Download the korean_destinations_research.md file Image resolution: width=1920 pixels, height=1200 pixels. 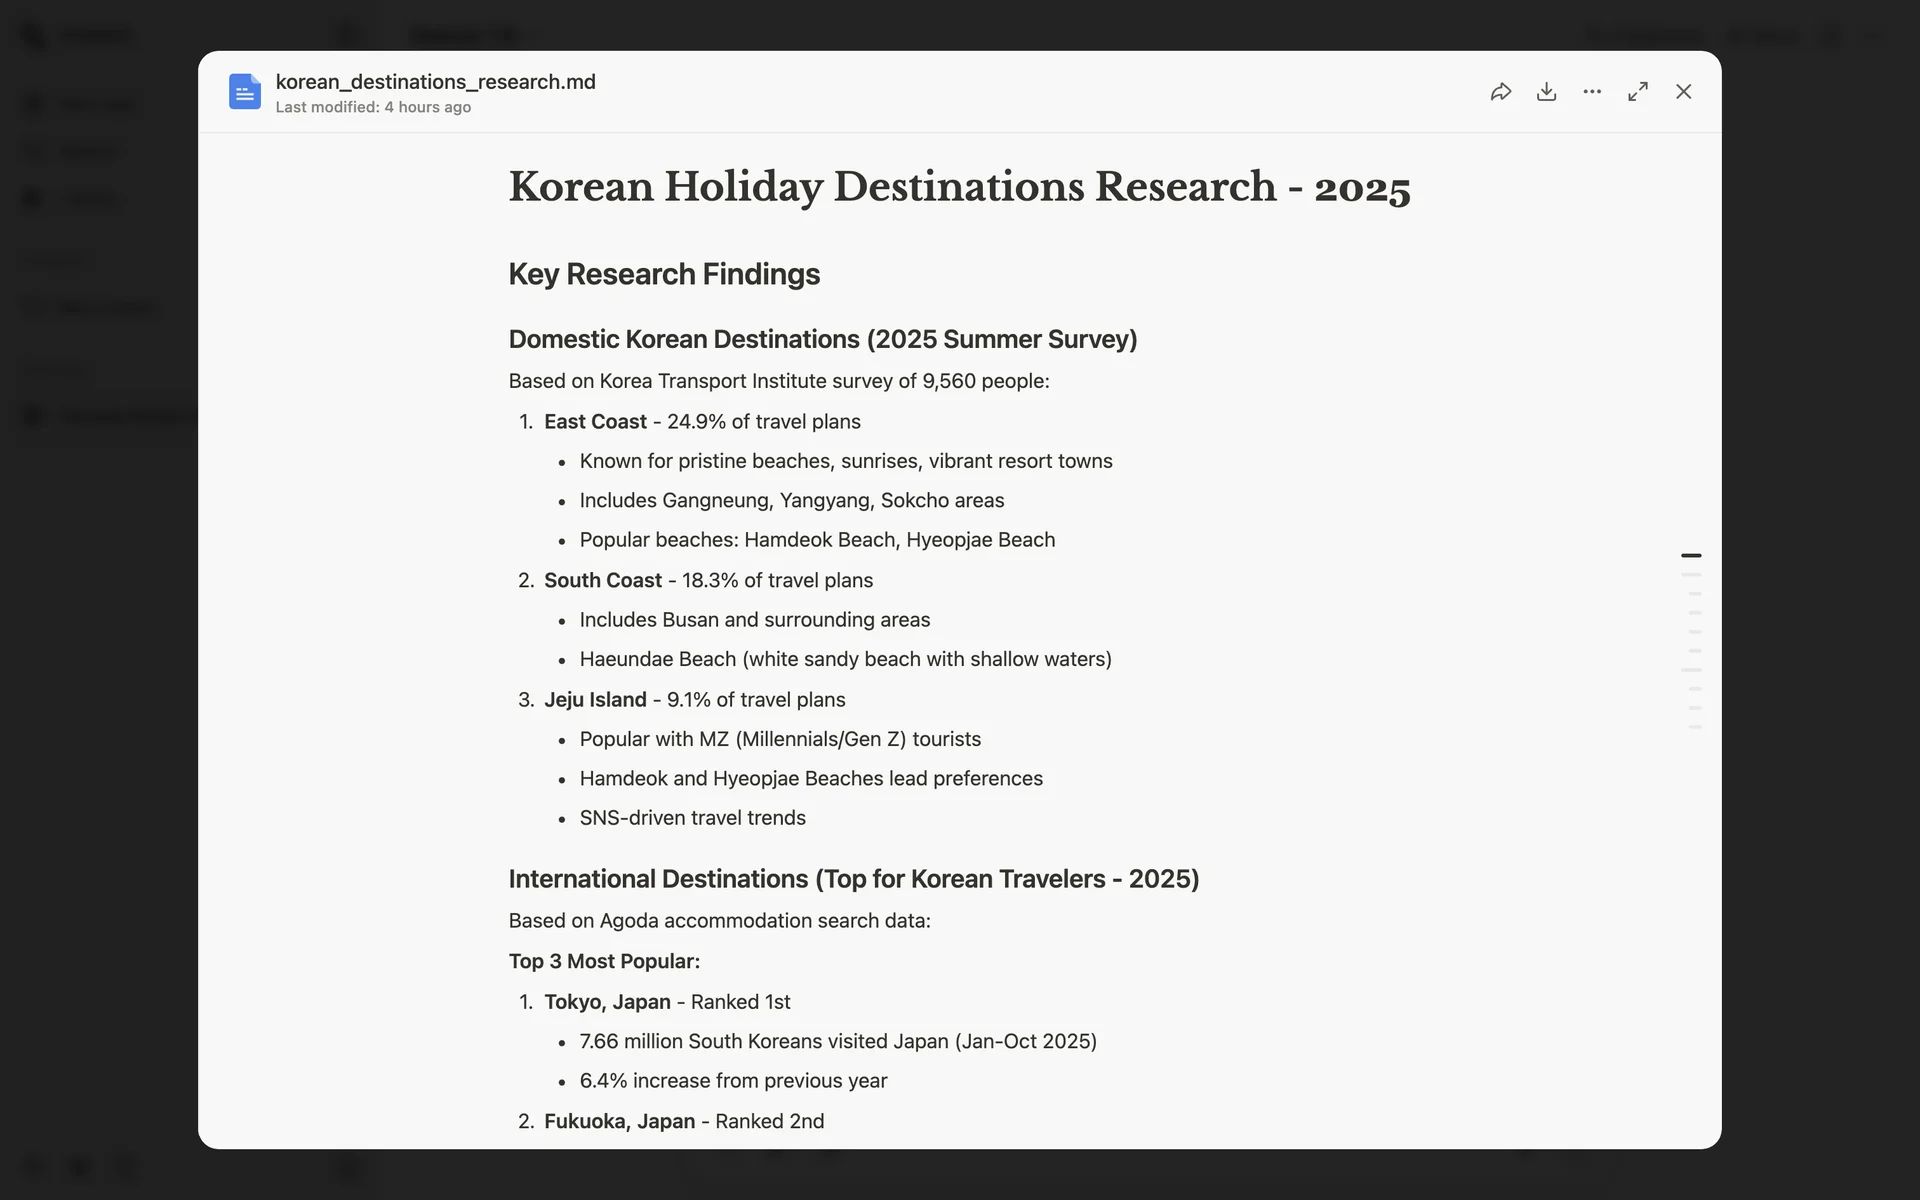click(x=1546, y=92)
